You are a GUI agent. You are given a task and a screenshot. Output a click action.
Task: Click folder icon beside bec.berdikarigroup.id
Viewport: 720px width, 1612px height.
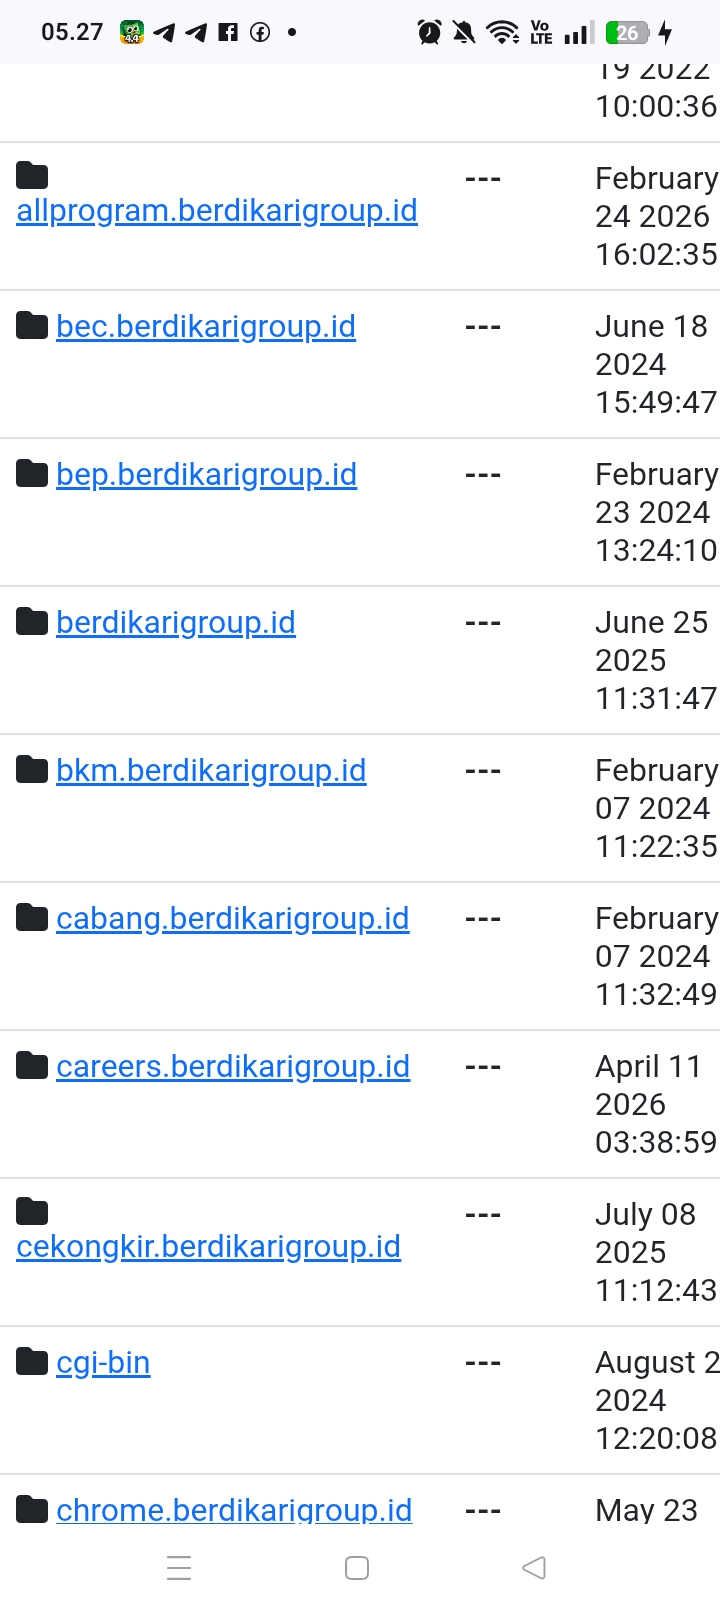pos(32,326)
